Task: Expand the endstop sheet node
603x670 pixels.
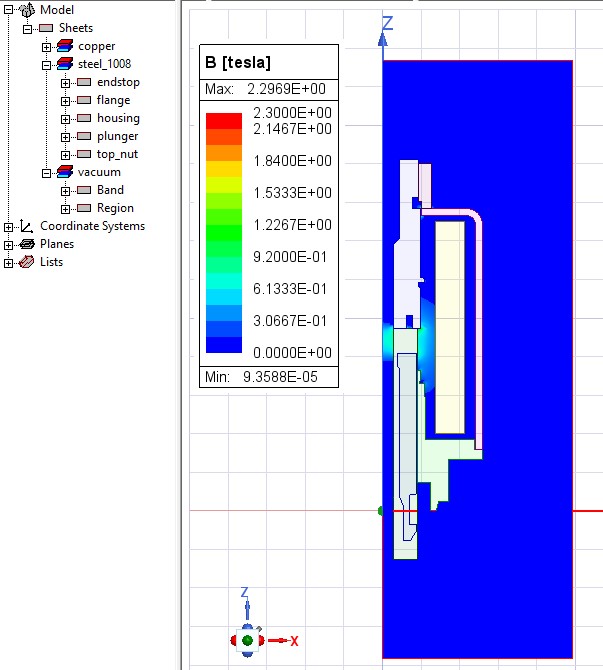Action: (65, 82)
